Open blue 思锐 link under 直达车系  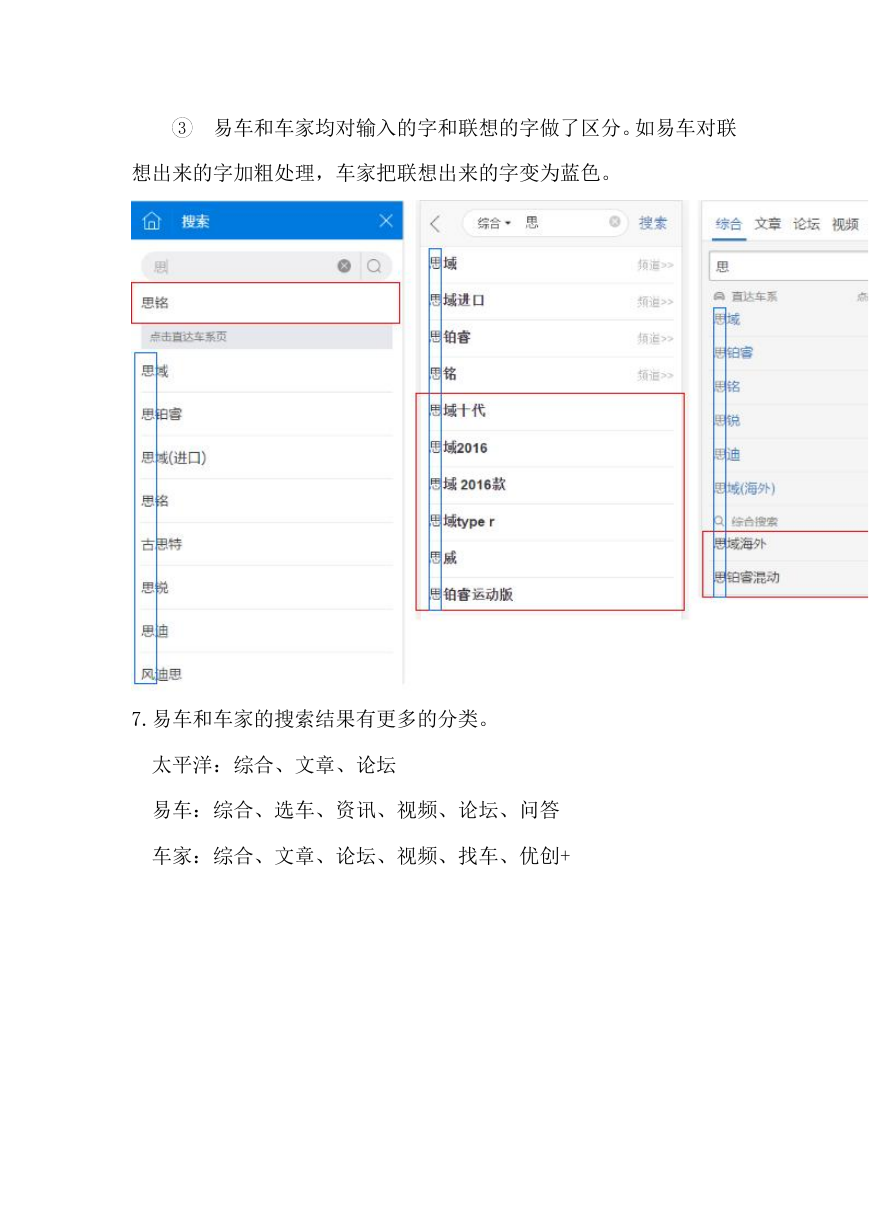tap(727, 421)
